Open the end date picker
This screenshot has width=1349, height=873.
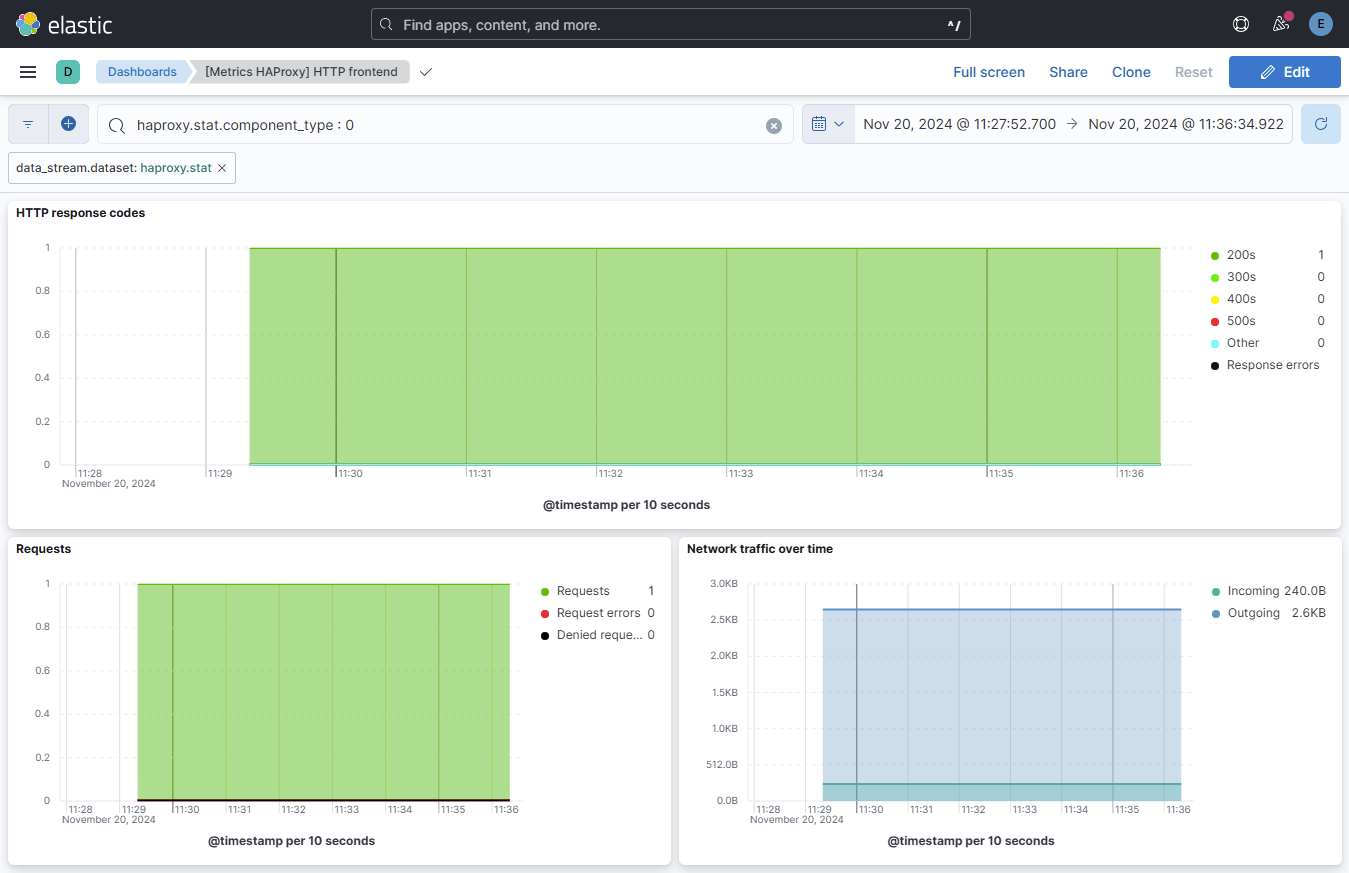tap(1187, 123)
